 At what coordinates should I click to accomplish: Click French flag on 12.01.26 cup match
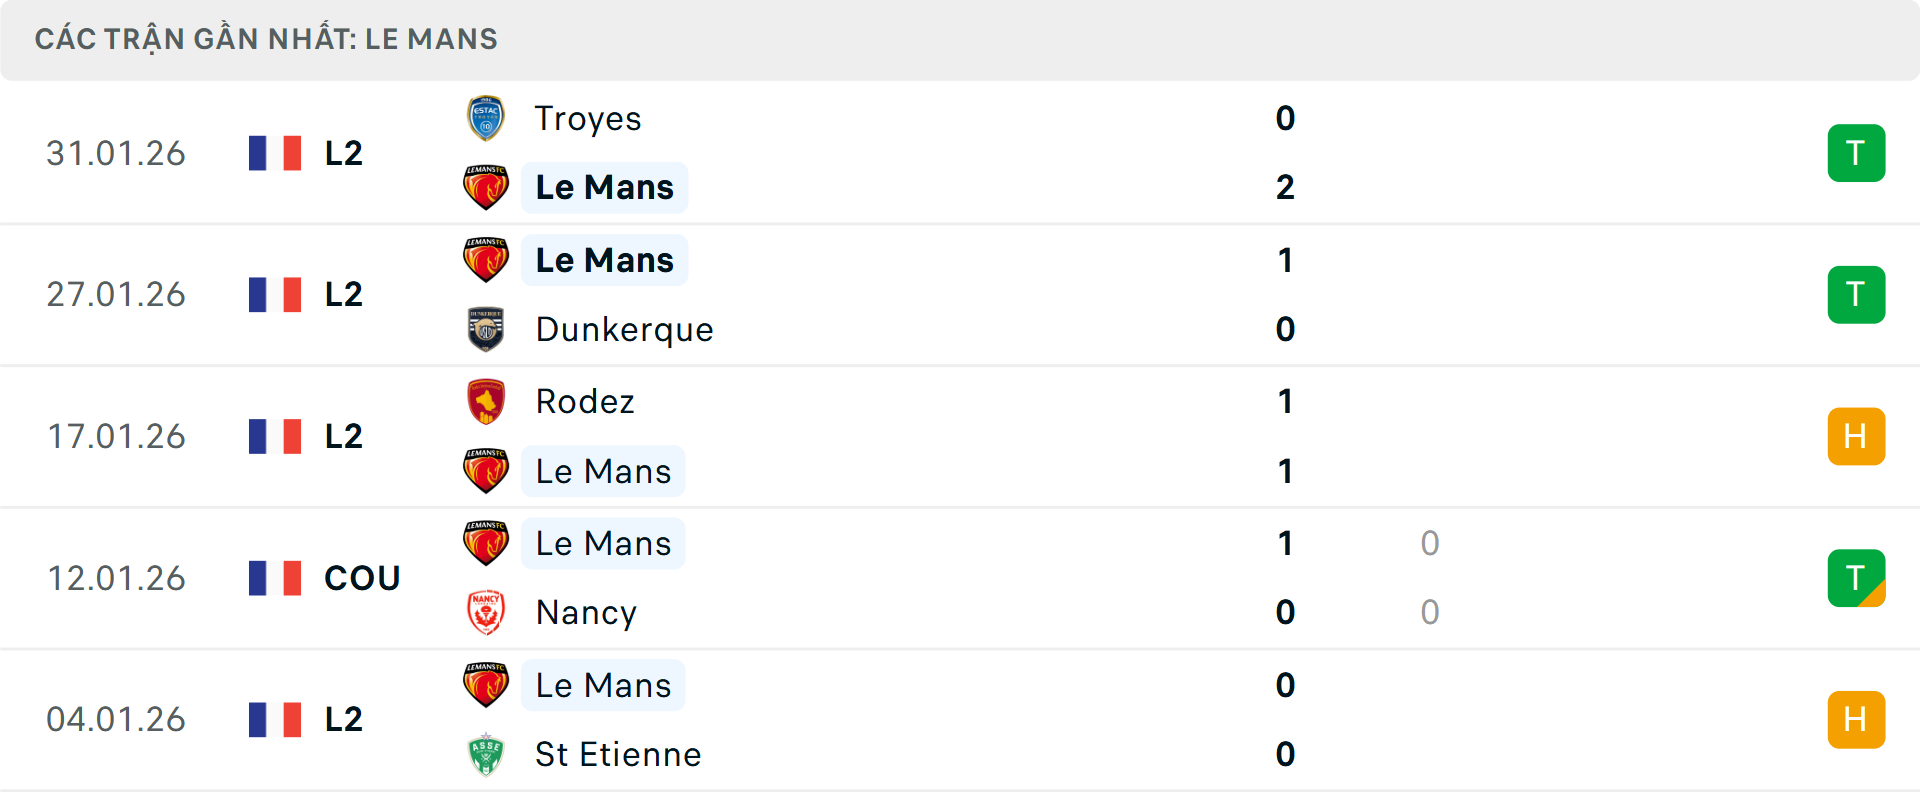tap(275, 578)
